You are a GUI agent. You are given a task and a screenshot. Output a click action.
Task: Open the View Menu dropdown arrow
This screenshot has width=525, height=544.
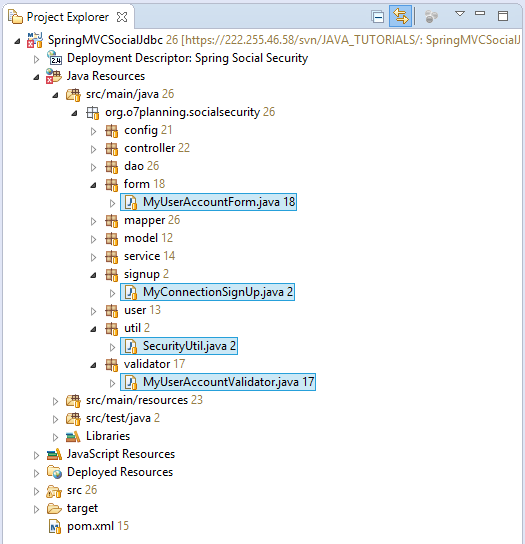pyautogui.click(x=460, y=14)
